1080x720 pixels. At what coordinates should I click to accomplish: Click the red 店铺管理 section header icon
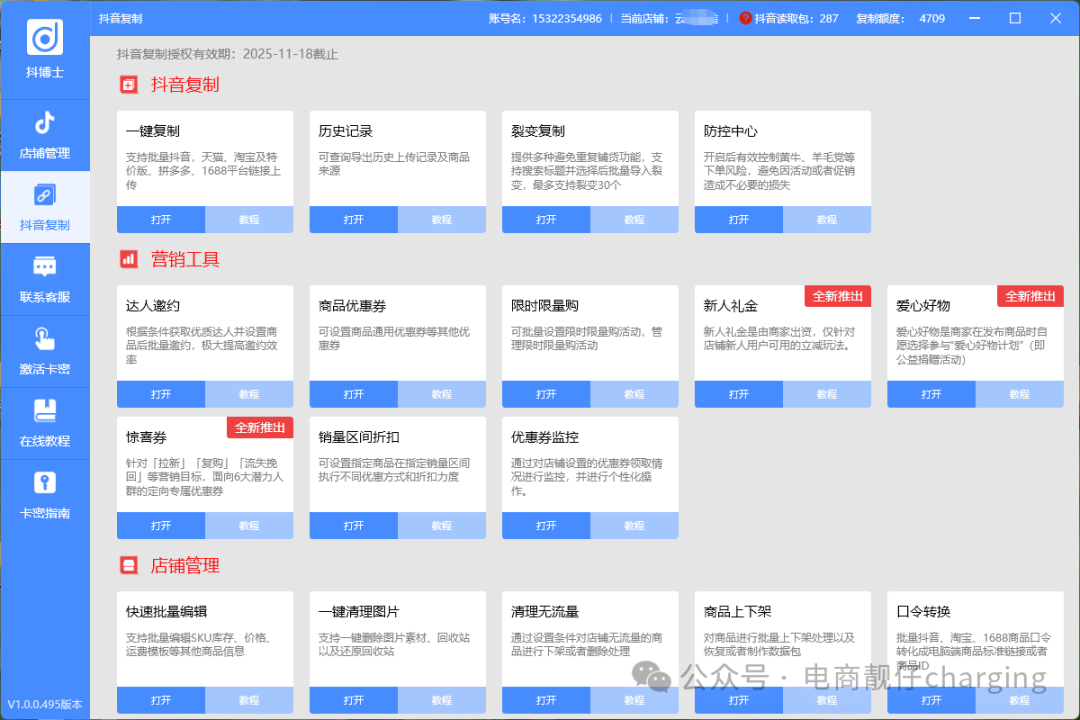(129, 565)
